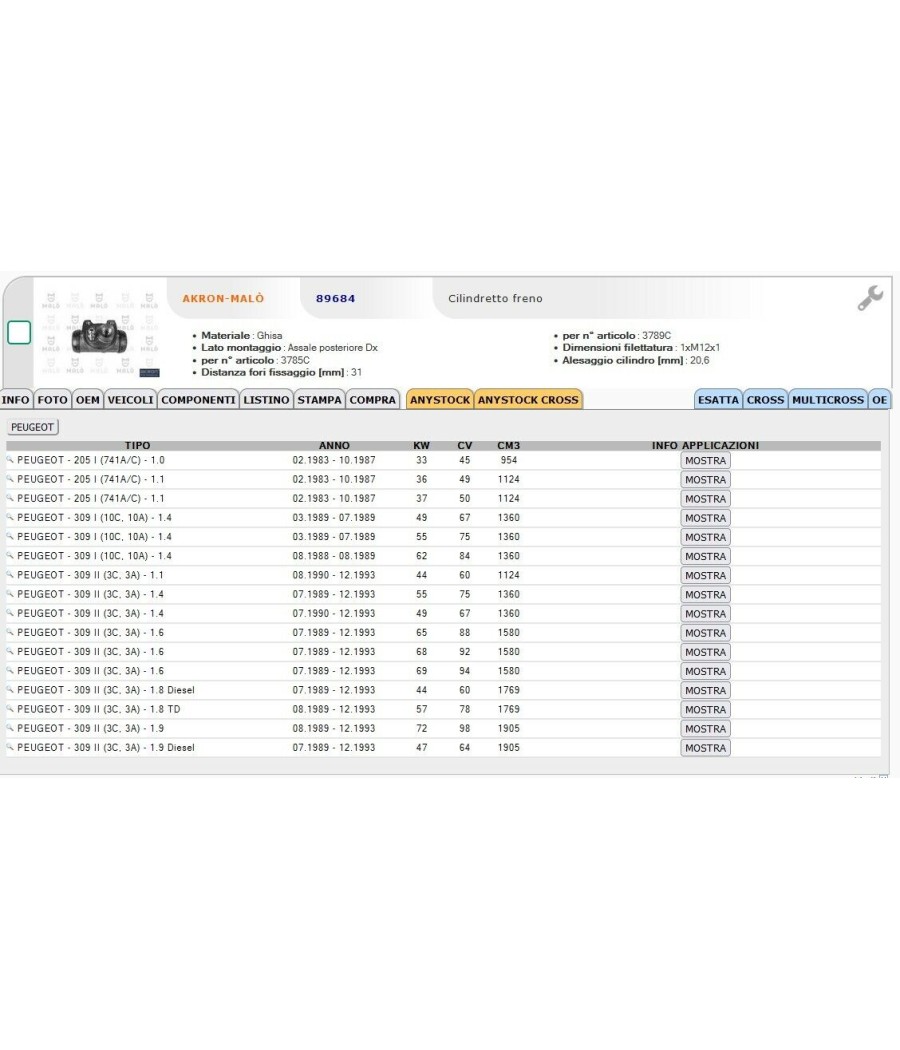
Task: Open the OEM tab
Action: 88,400
